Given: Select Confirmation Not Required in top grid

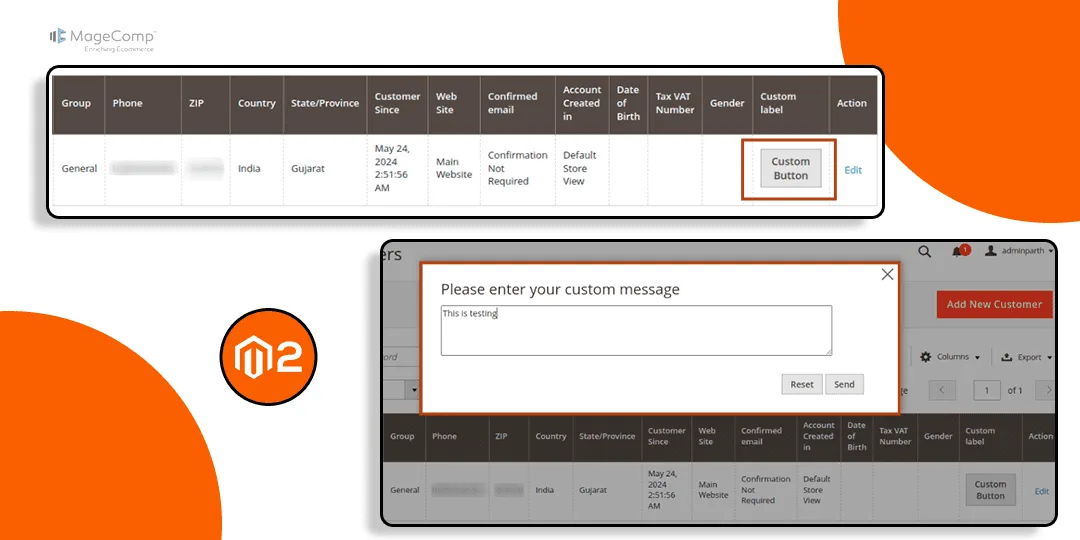Looking at the screenshot, I should point(517,168).
